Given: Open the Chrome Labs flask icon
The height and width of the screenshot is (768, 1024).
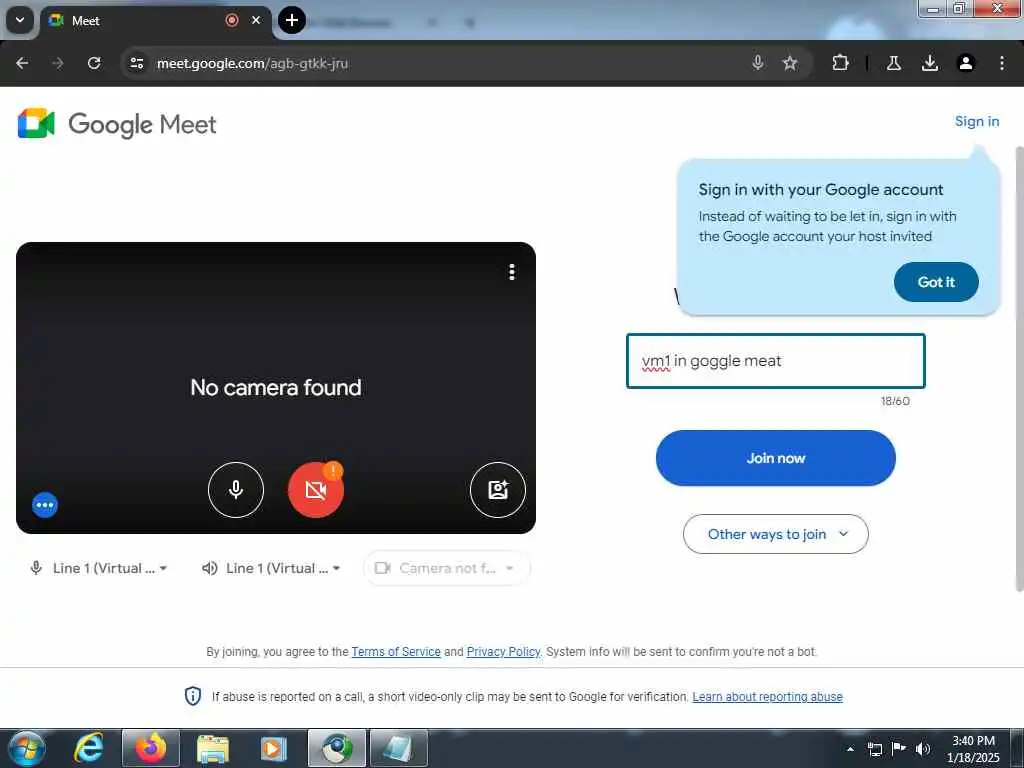Looking at the screenshot, I should click(x=894, y=63).
